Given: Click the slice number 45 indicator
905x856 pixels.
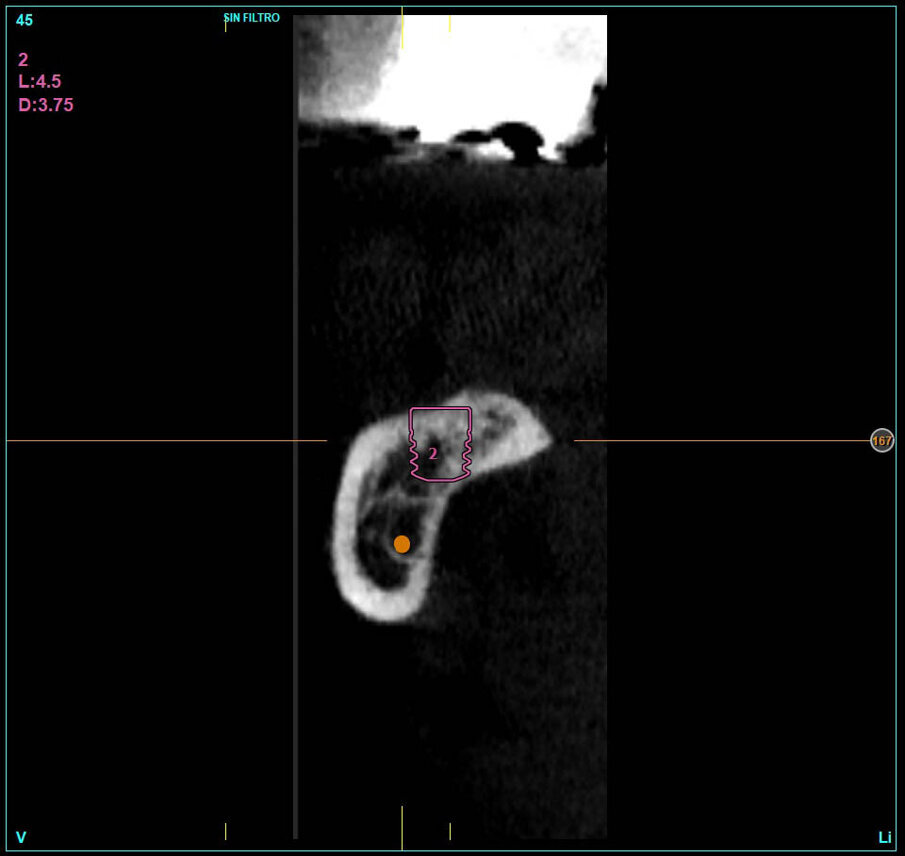Looking at the screenshot, I should (x=25, y=20).
